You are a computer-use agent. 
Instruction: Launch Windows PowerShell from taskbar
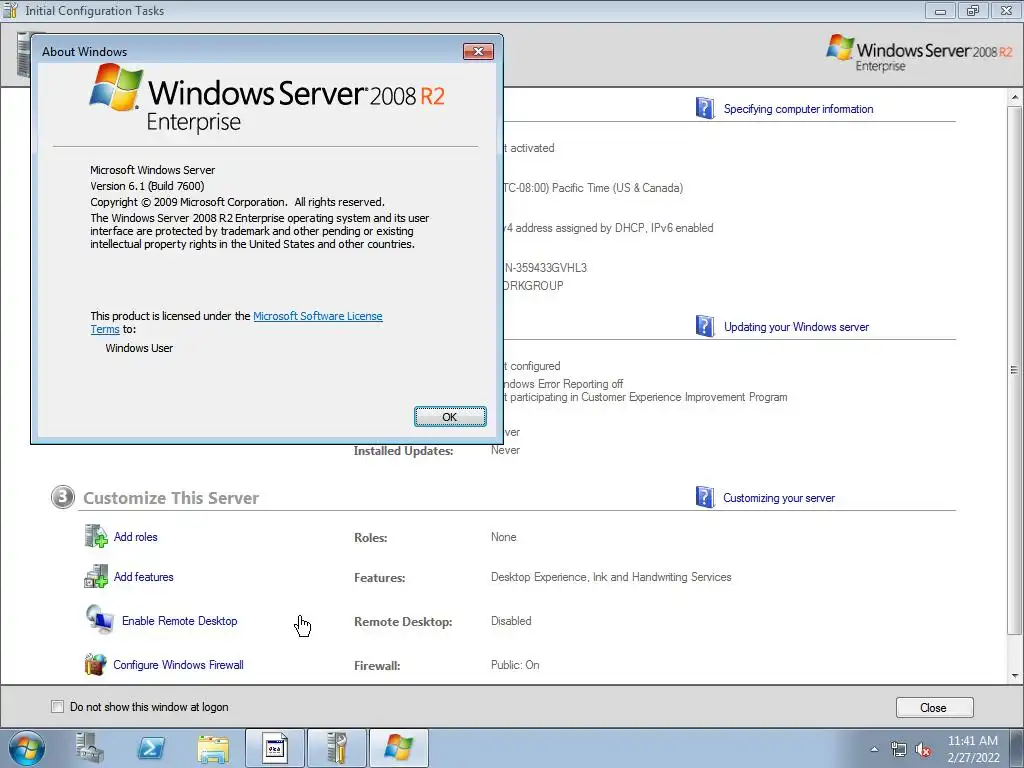point(151,748)
